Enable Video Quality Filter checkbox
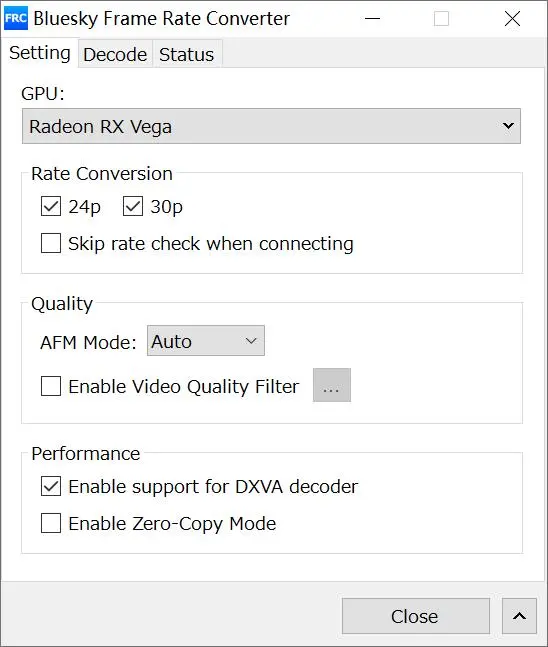This screenshot has height=647, width=548. click(51, 386)
